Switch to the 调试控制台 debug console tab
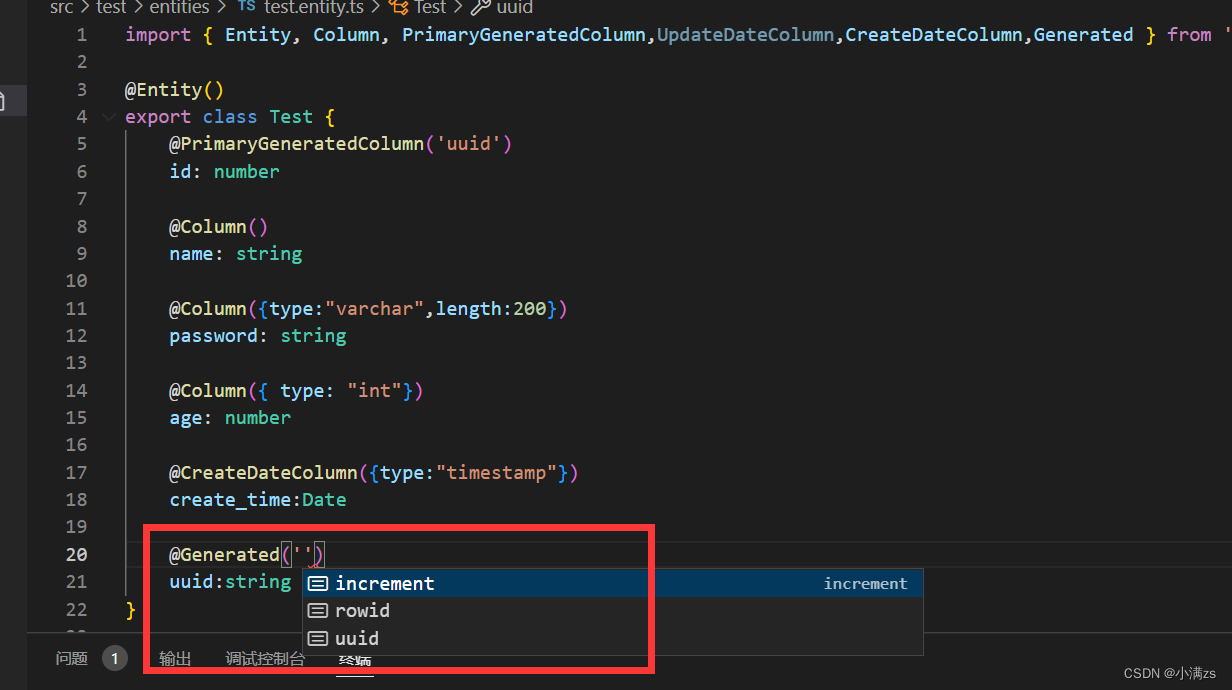Image resolution: width=1232 pixels, height=690 pixels. (x=265, y=658)
